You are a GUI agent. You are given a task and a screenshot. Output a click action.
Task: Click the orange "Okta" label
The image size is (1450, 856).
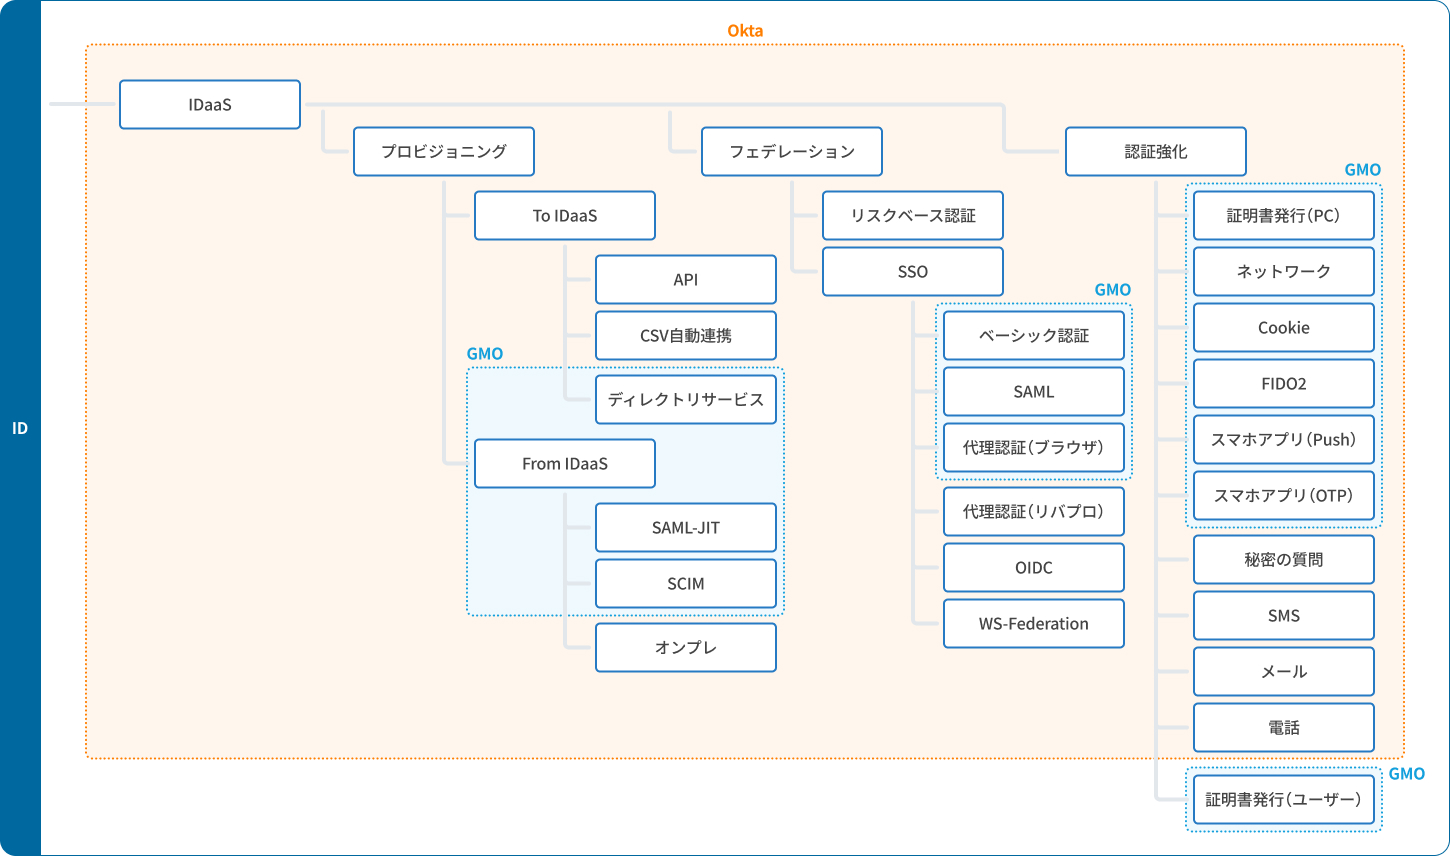click(x=745, y=31)
